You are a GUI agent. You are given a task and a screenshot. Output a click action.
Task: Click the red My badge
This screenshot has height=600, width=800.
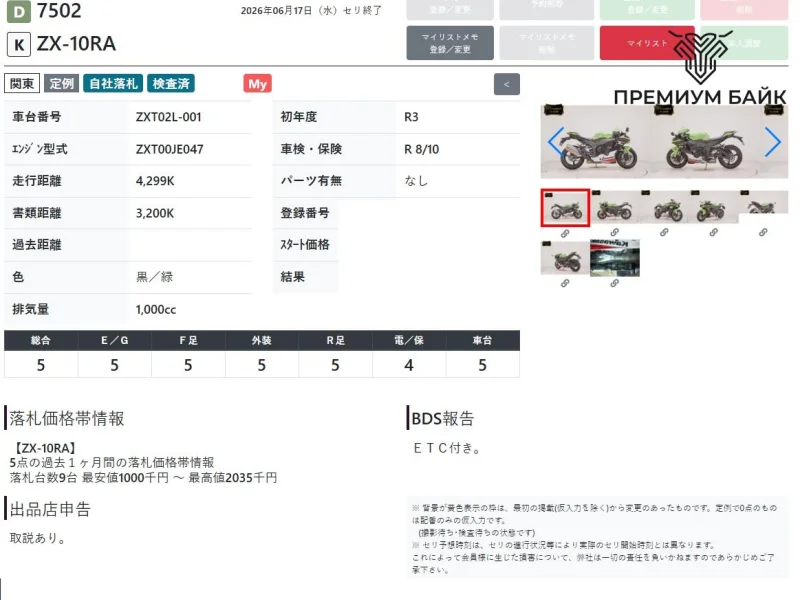(258, 84)
